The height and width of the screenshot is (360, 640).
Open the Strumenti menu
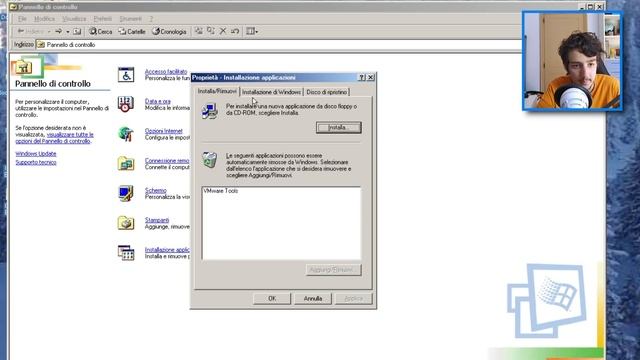pyautogui.click(x=130, y=19)
